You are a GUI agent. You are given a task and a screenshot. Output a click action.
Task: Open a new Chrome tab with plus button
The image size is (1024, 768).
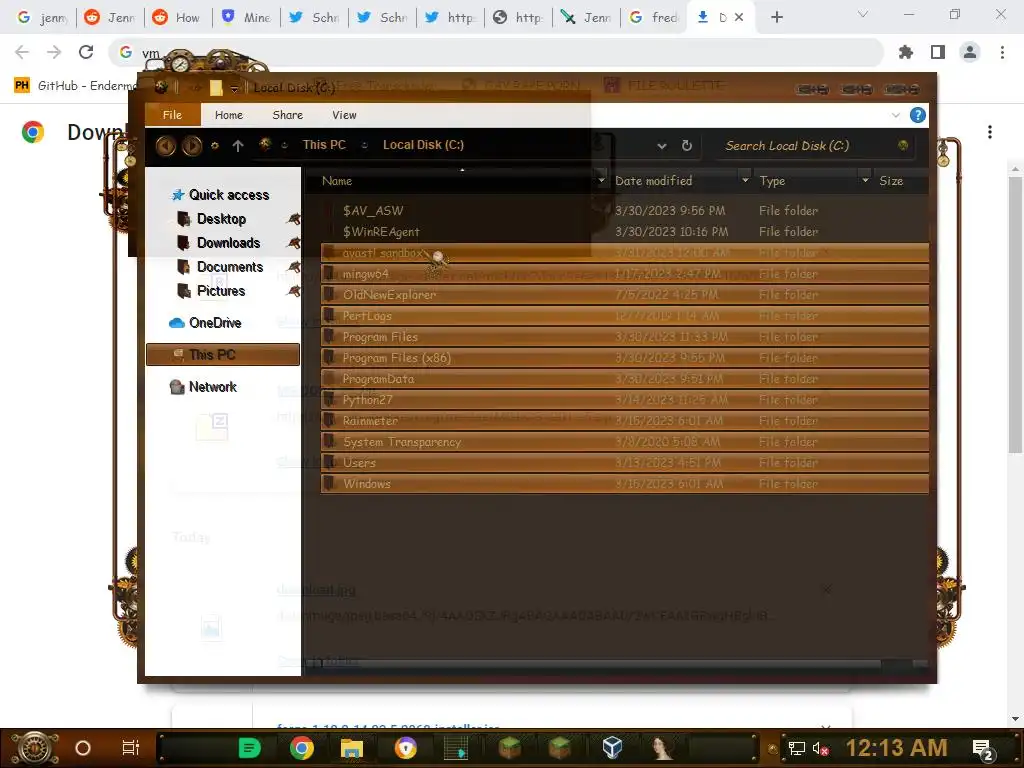pyautogui.click(x=776, y=18)
